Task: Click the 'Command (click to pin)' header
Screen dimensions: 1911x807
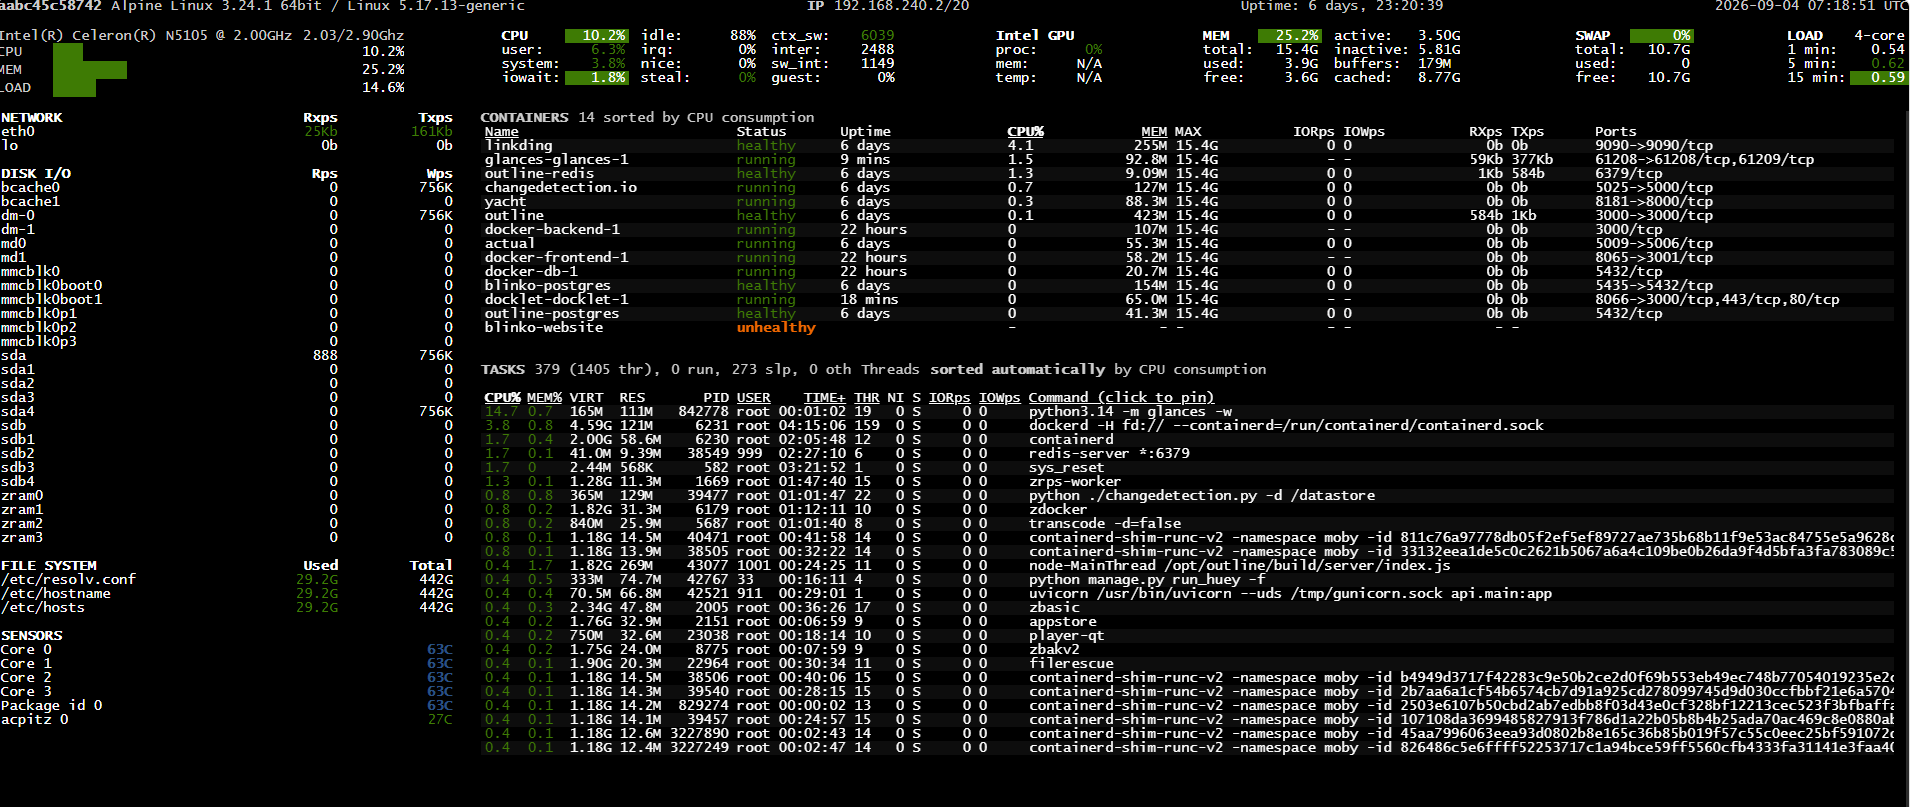Action: point(1121,397)
